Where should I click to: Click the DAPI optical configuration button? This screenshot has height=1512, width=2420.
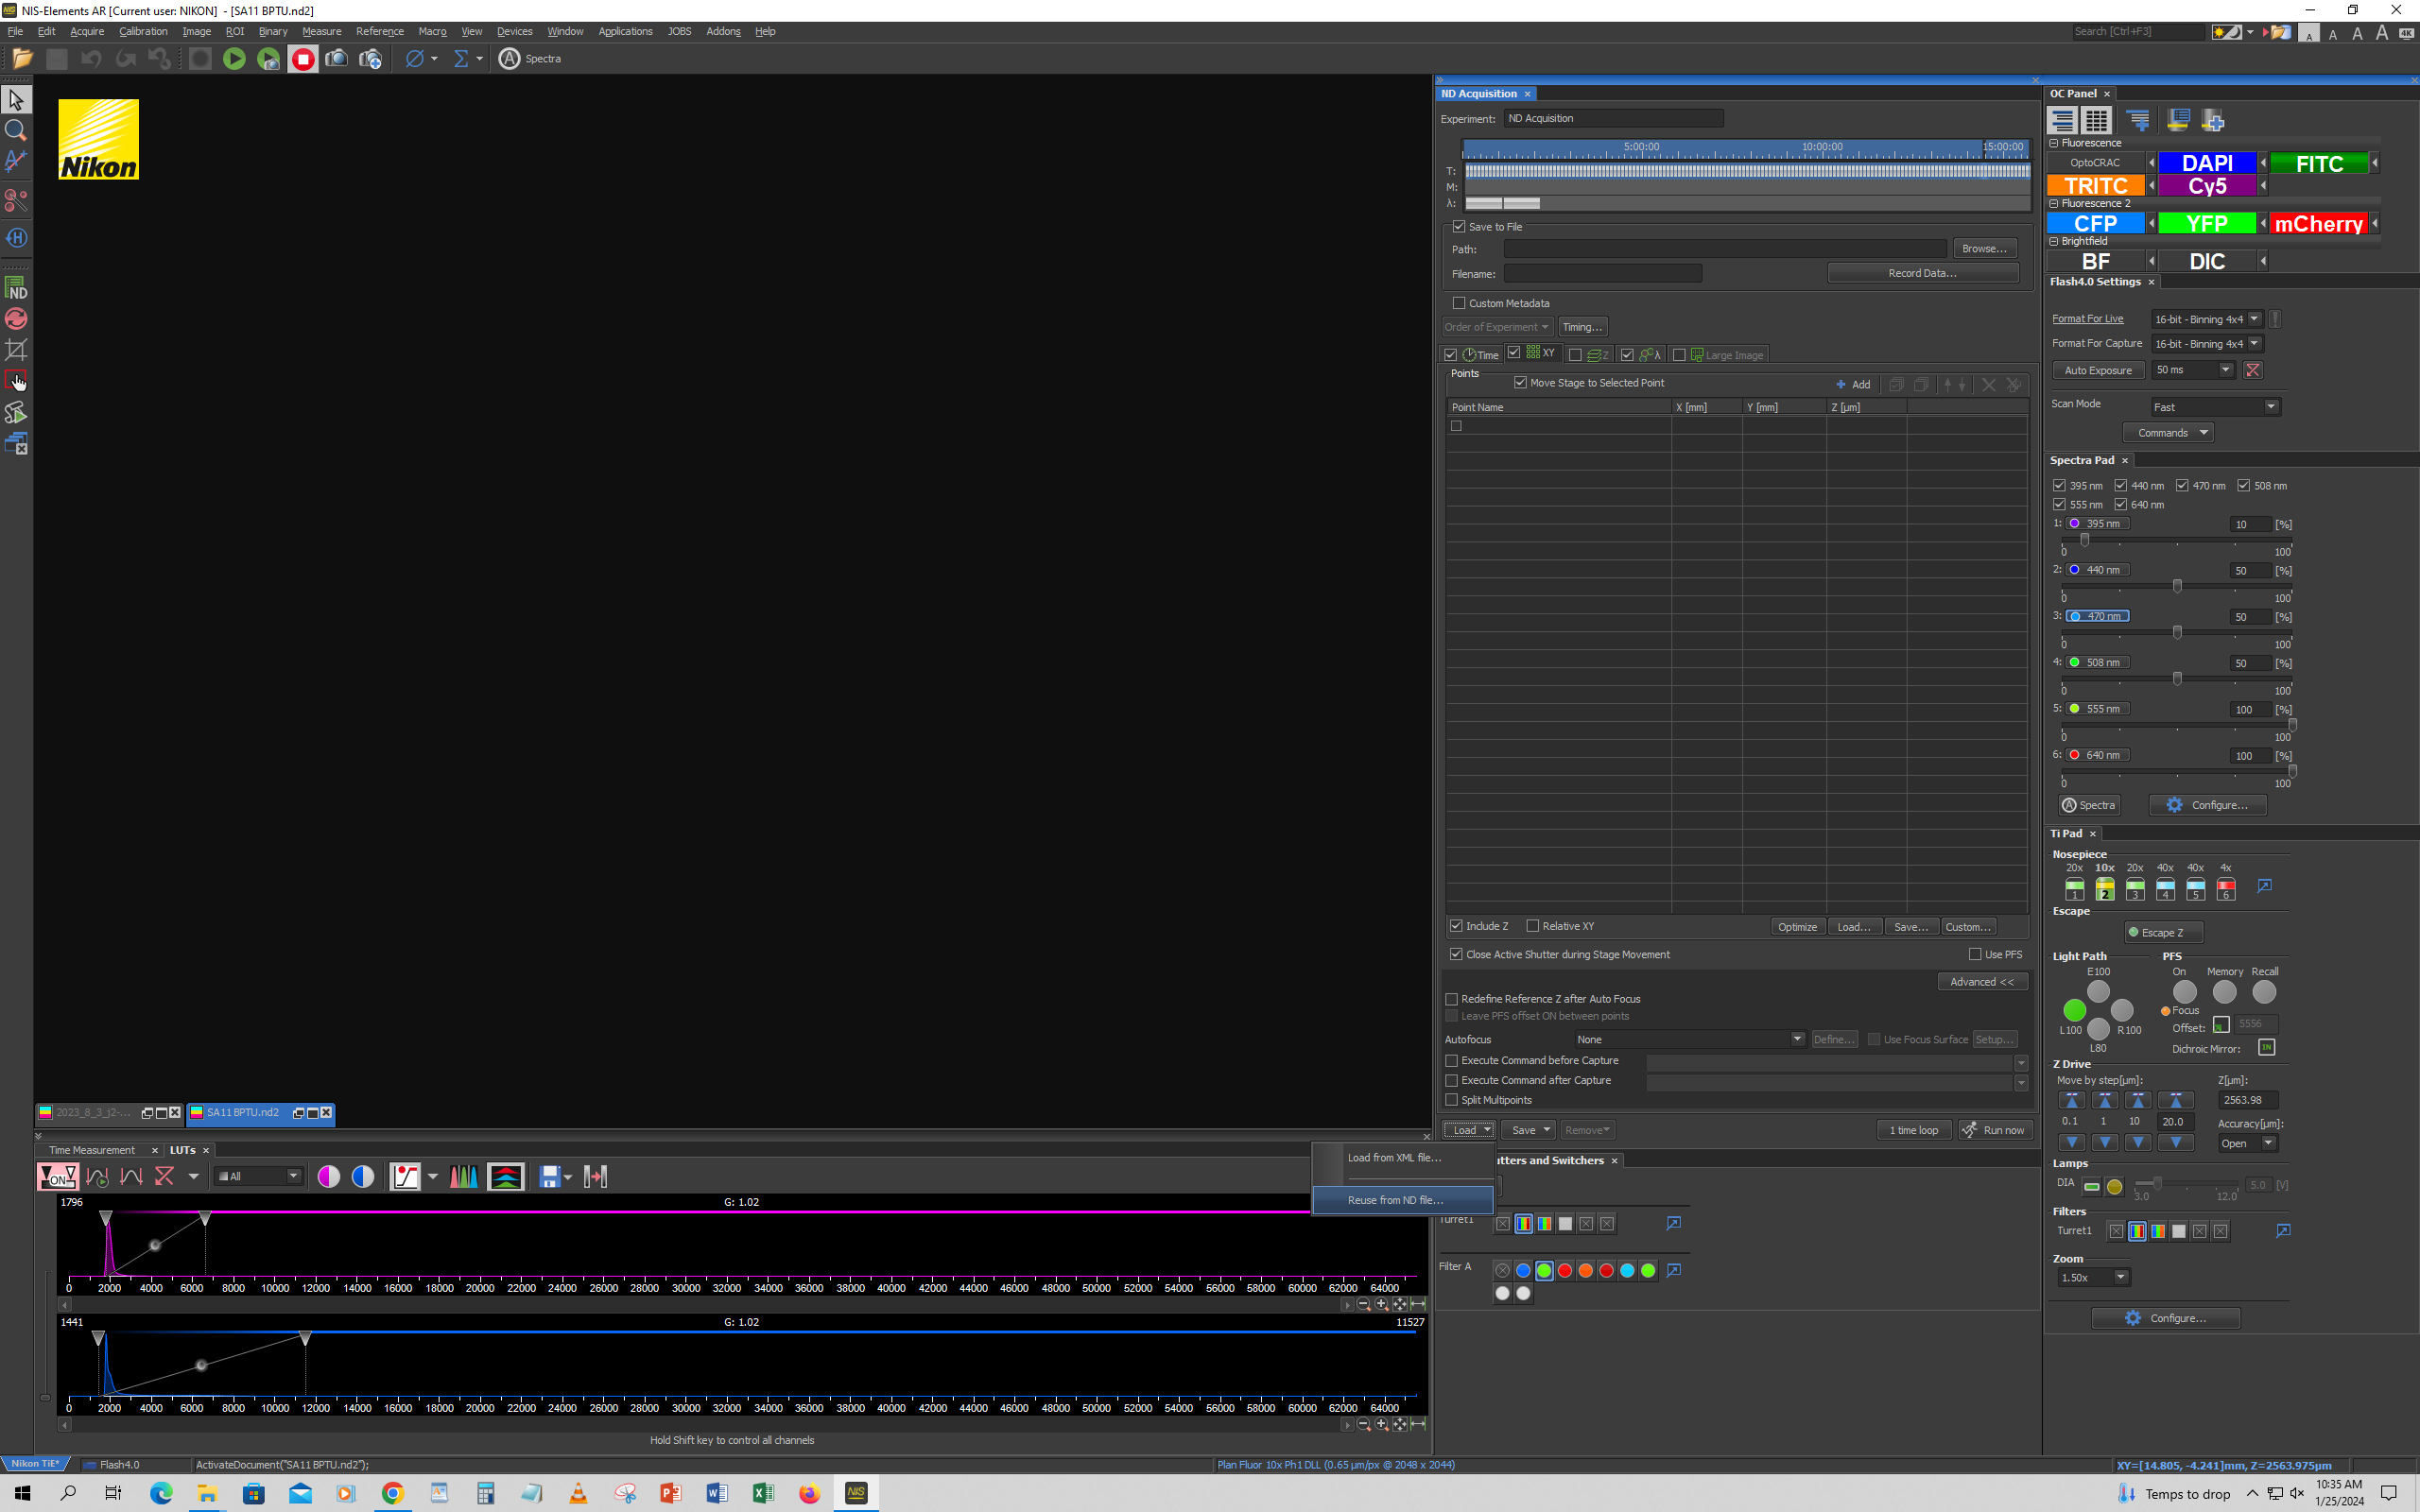click(2206, 163)
